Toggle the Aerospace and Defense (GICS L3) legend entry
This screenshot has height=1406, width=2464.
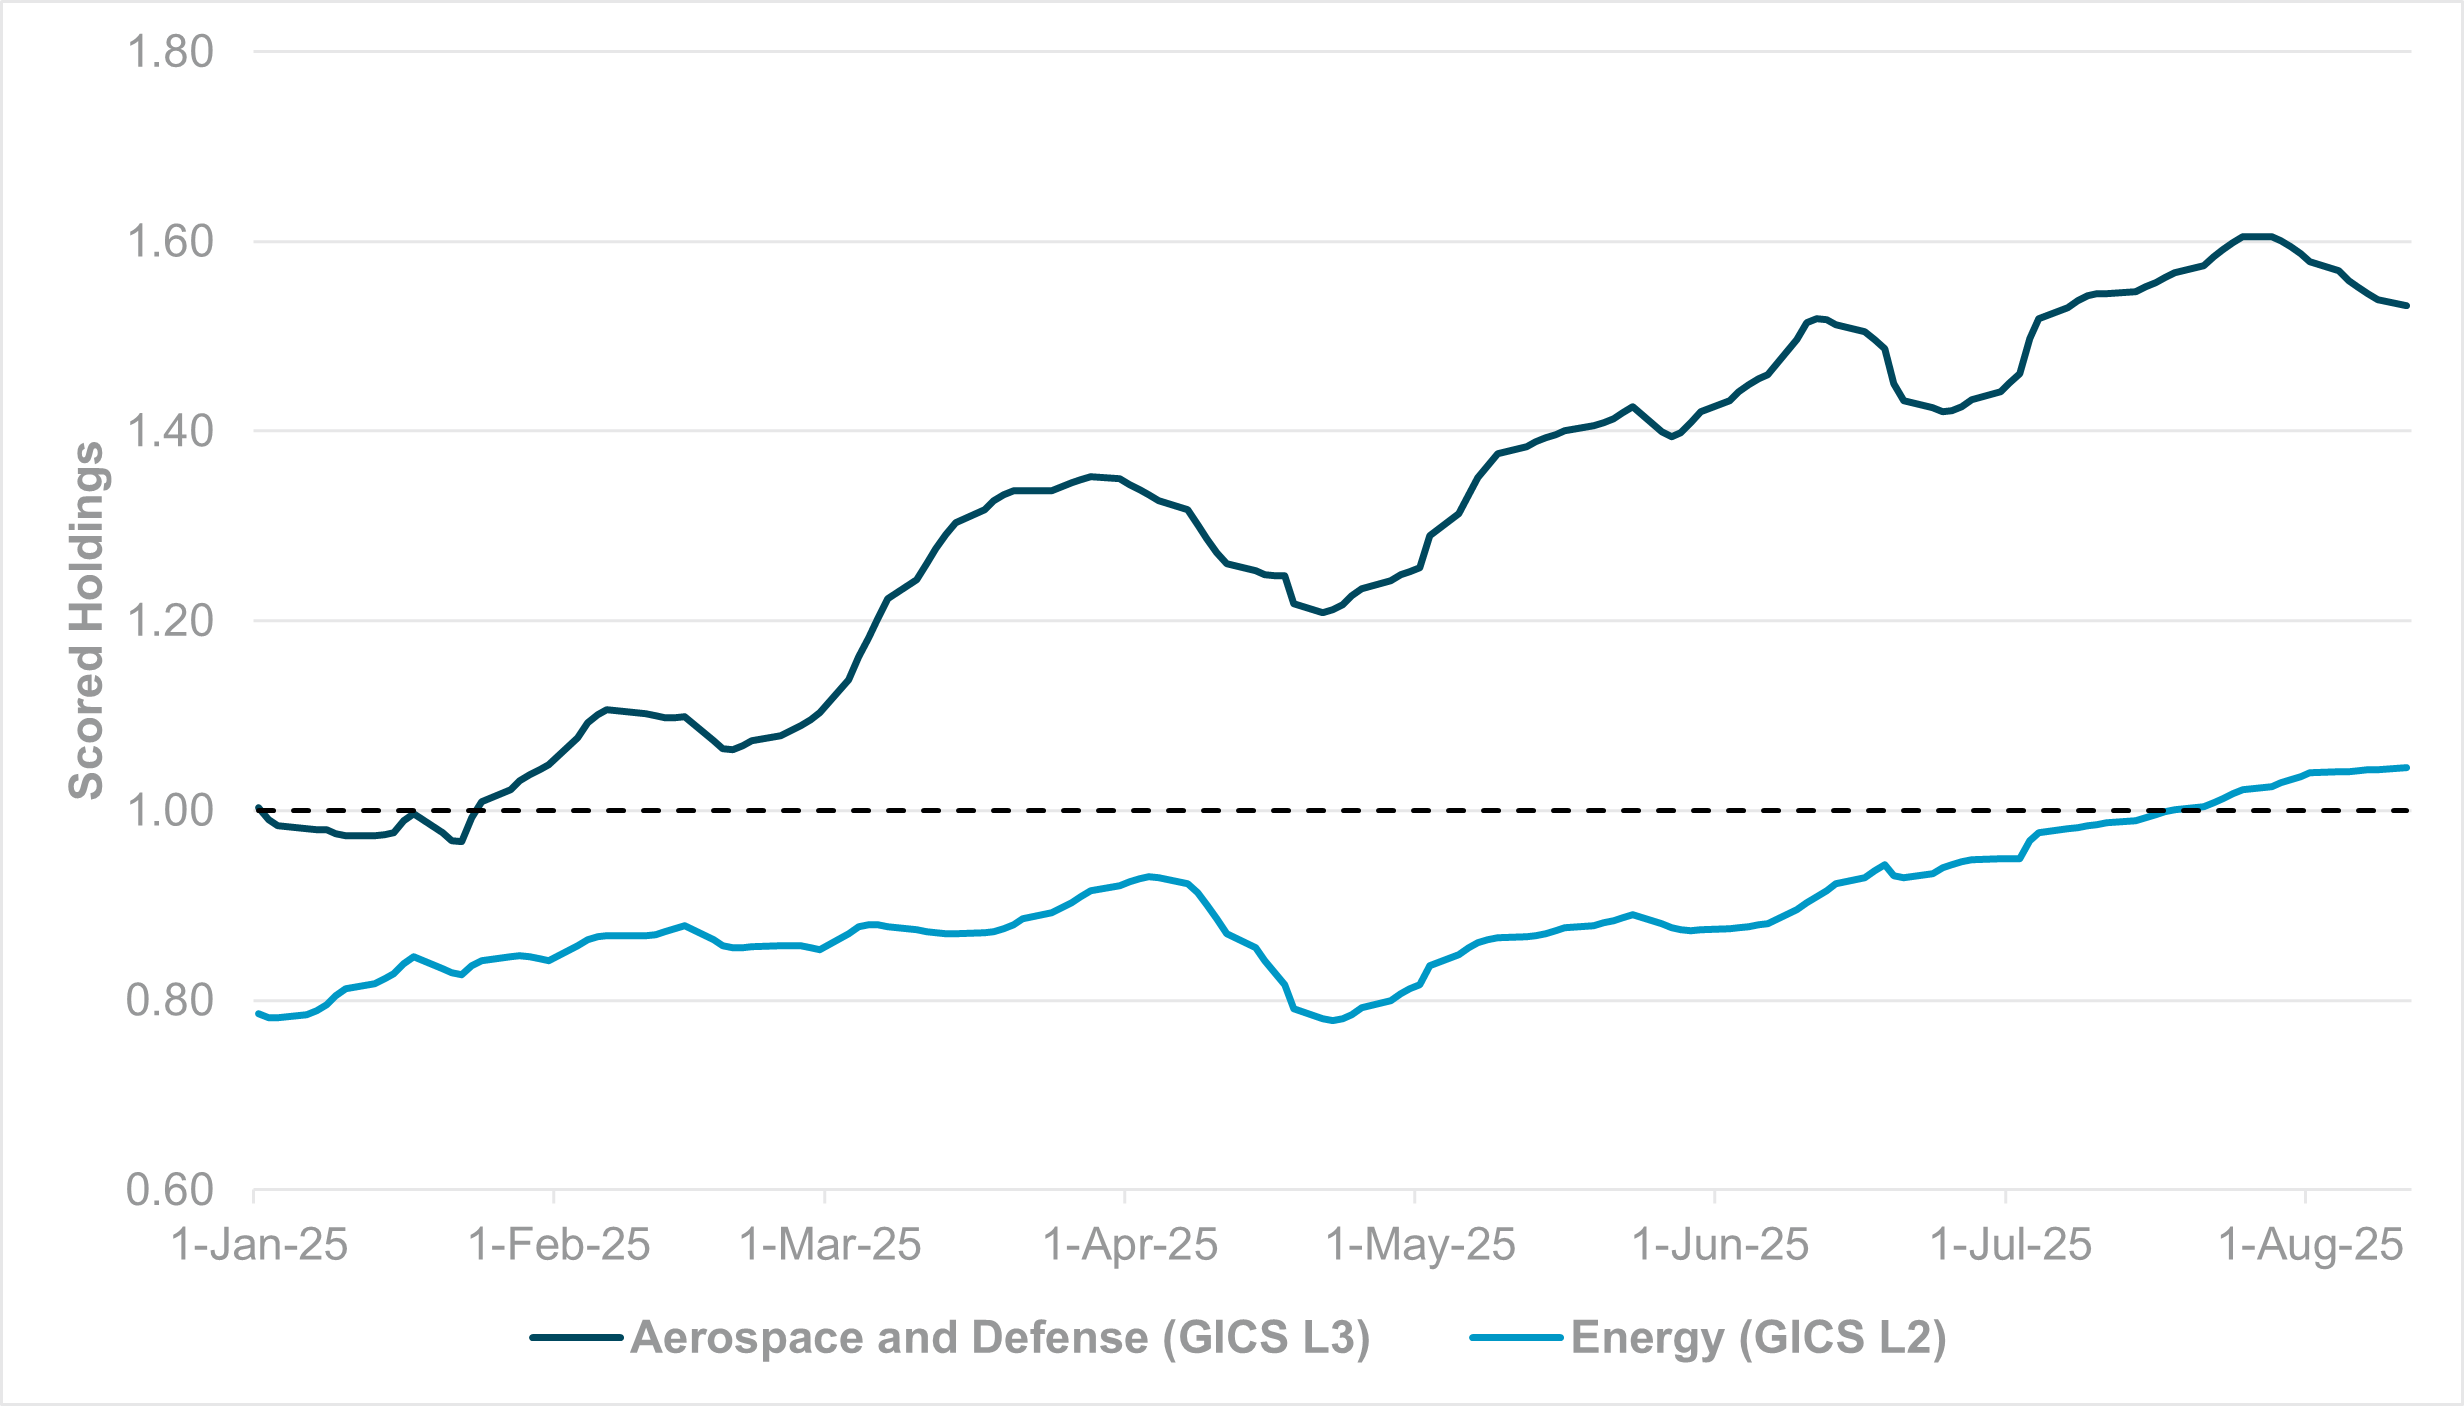tap(1000, 1336)
